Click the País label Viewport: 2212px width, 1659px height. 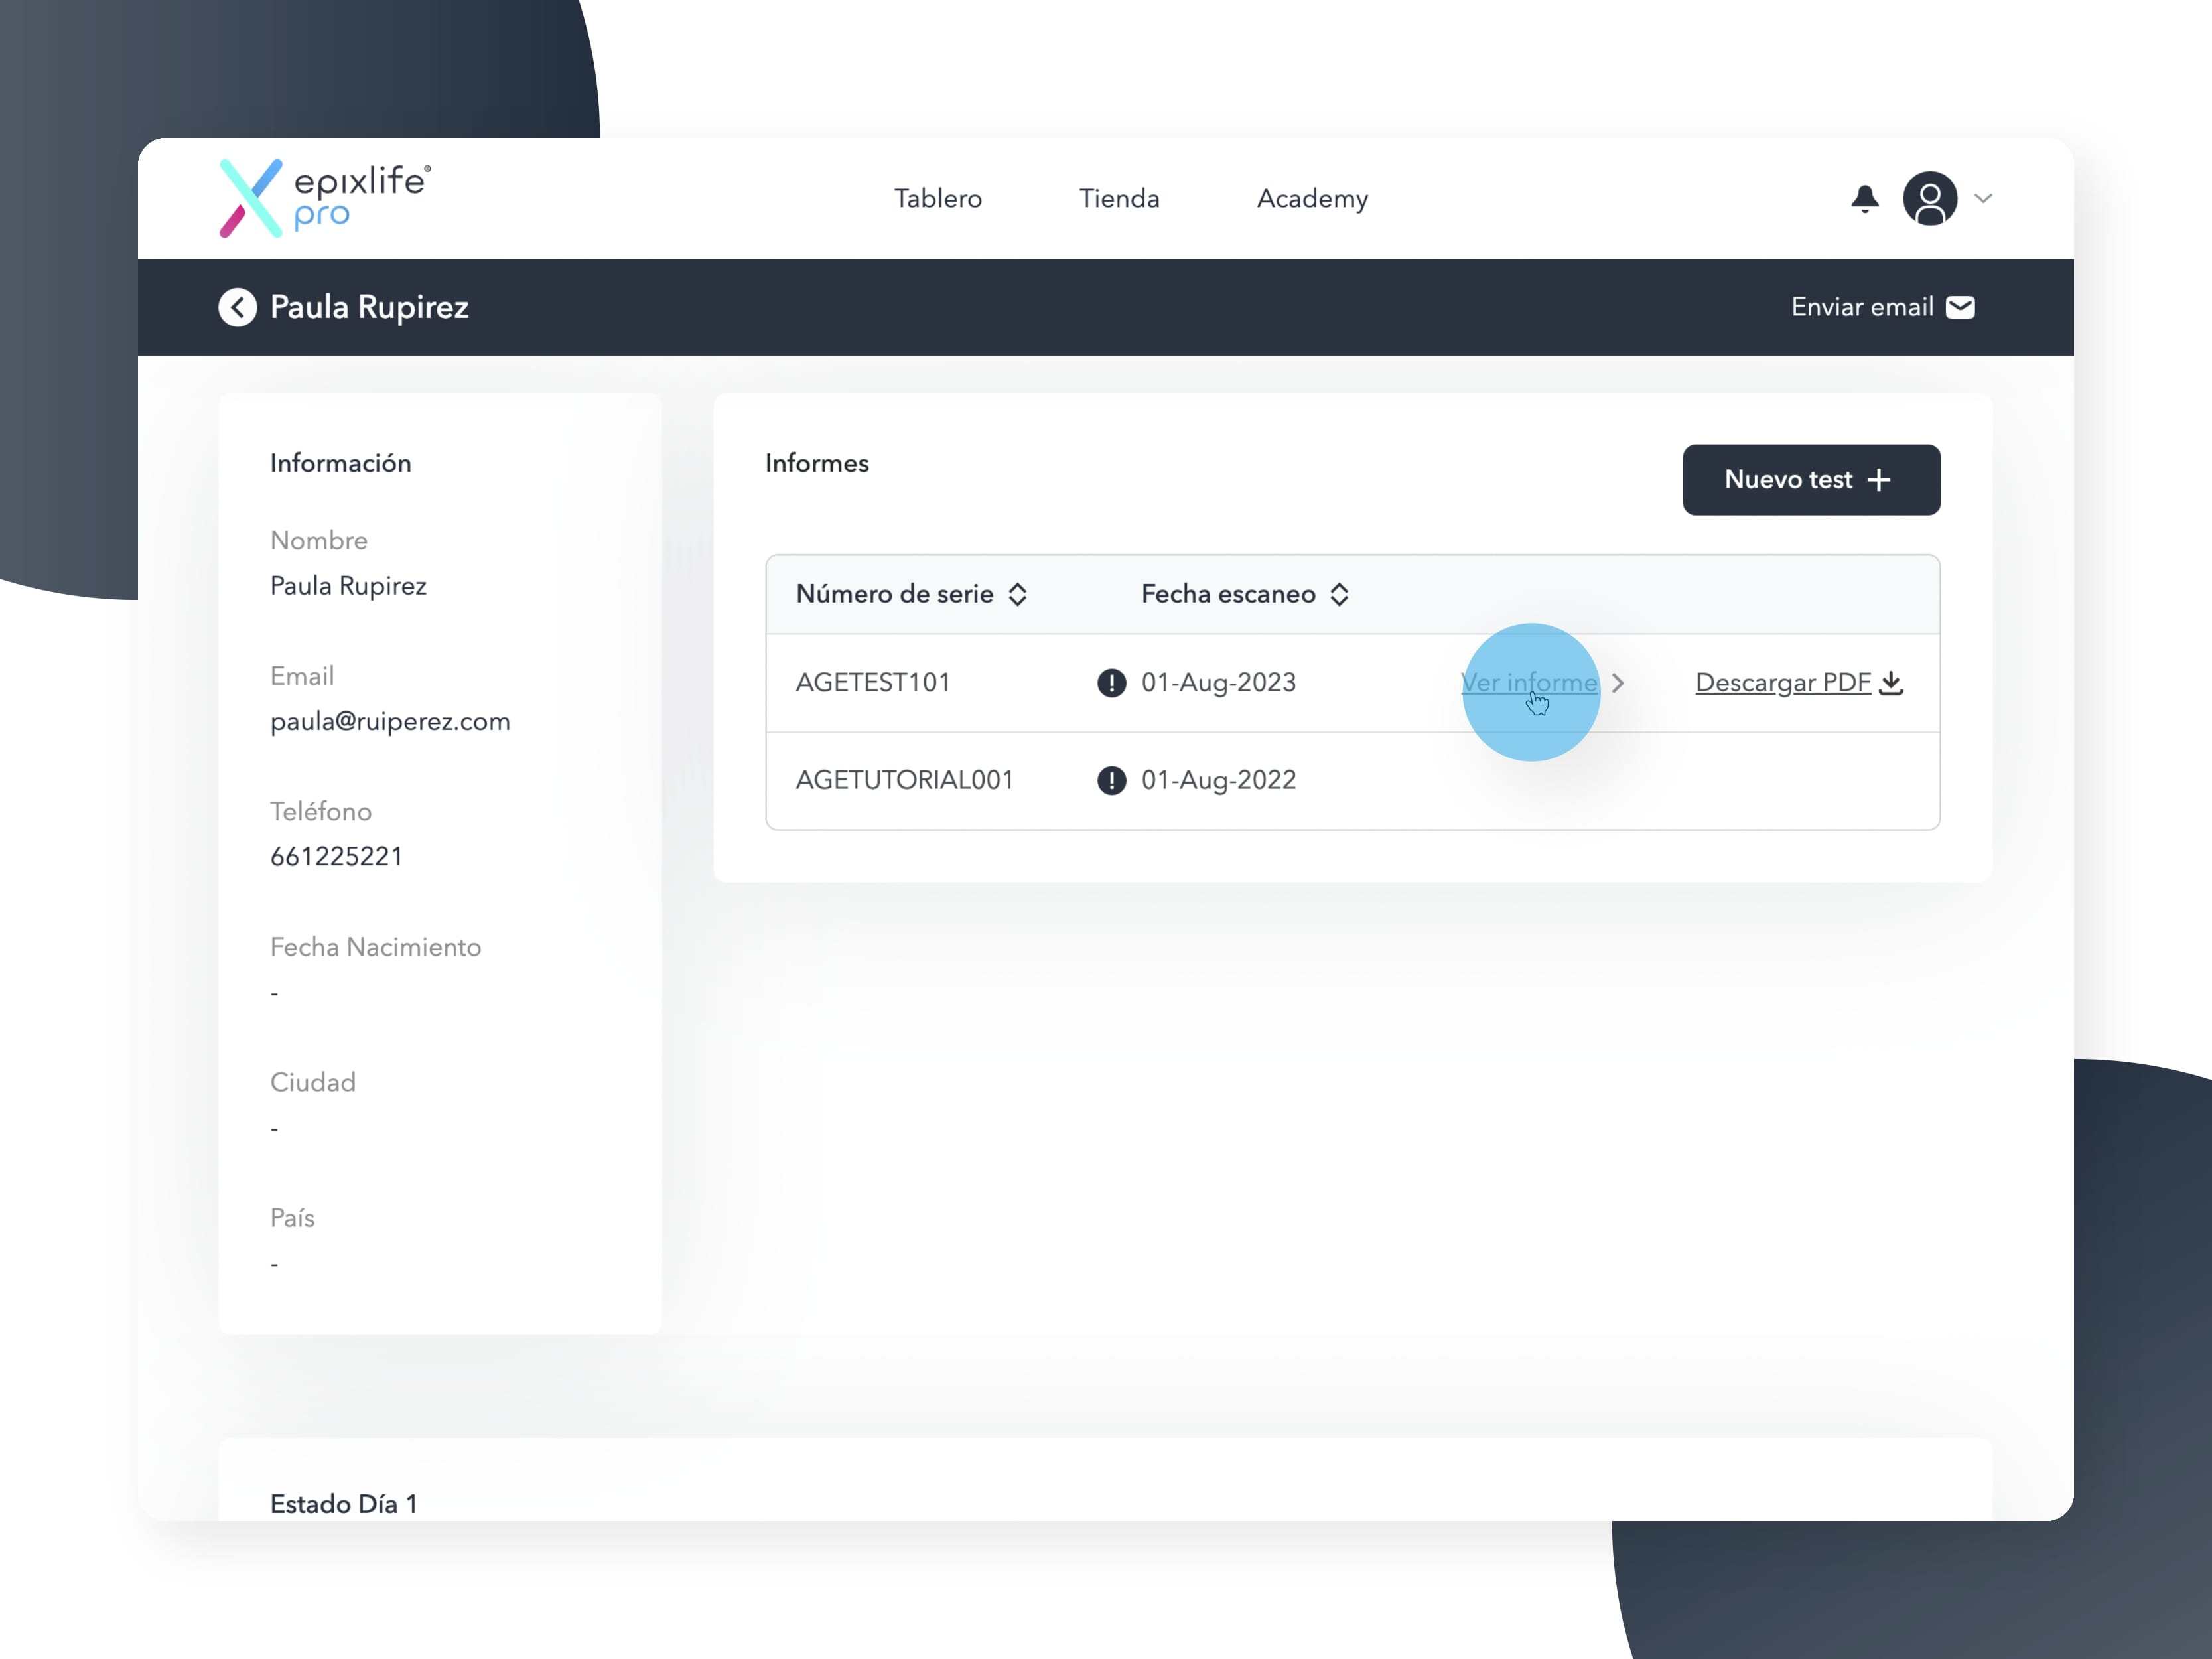point(292,1218)
